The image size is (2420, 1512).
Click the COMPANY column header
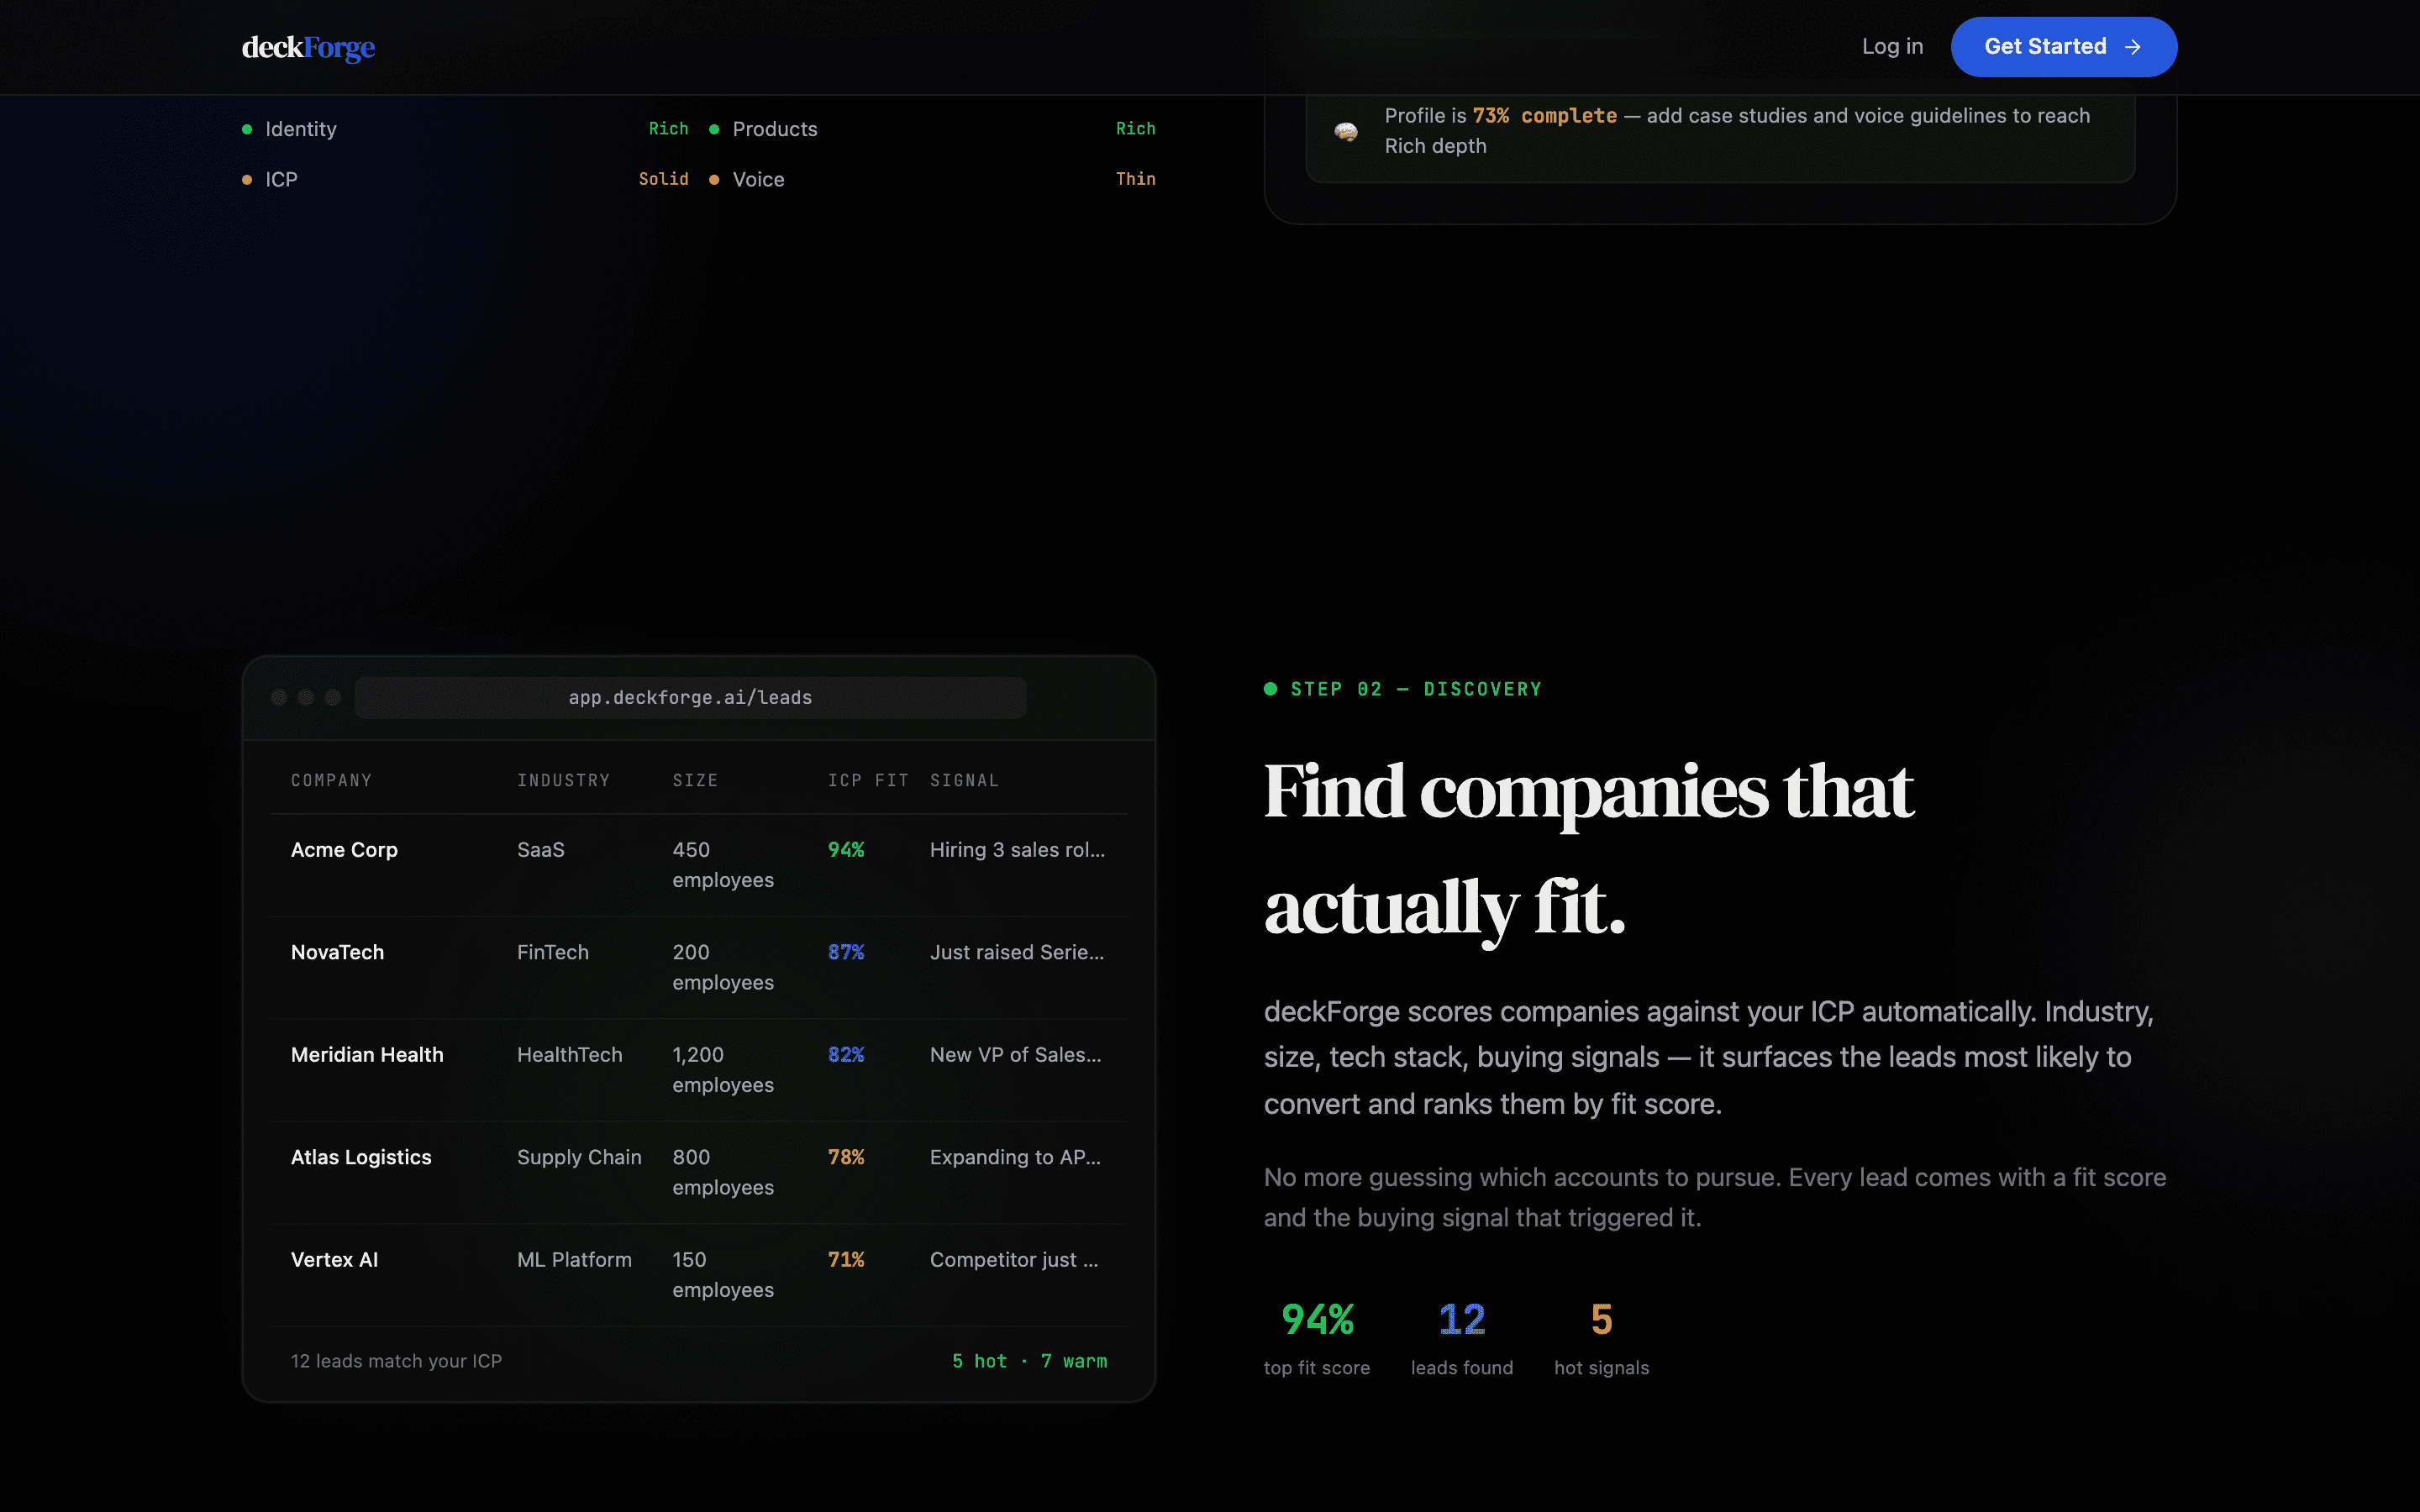point(331,780)
